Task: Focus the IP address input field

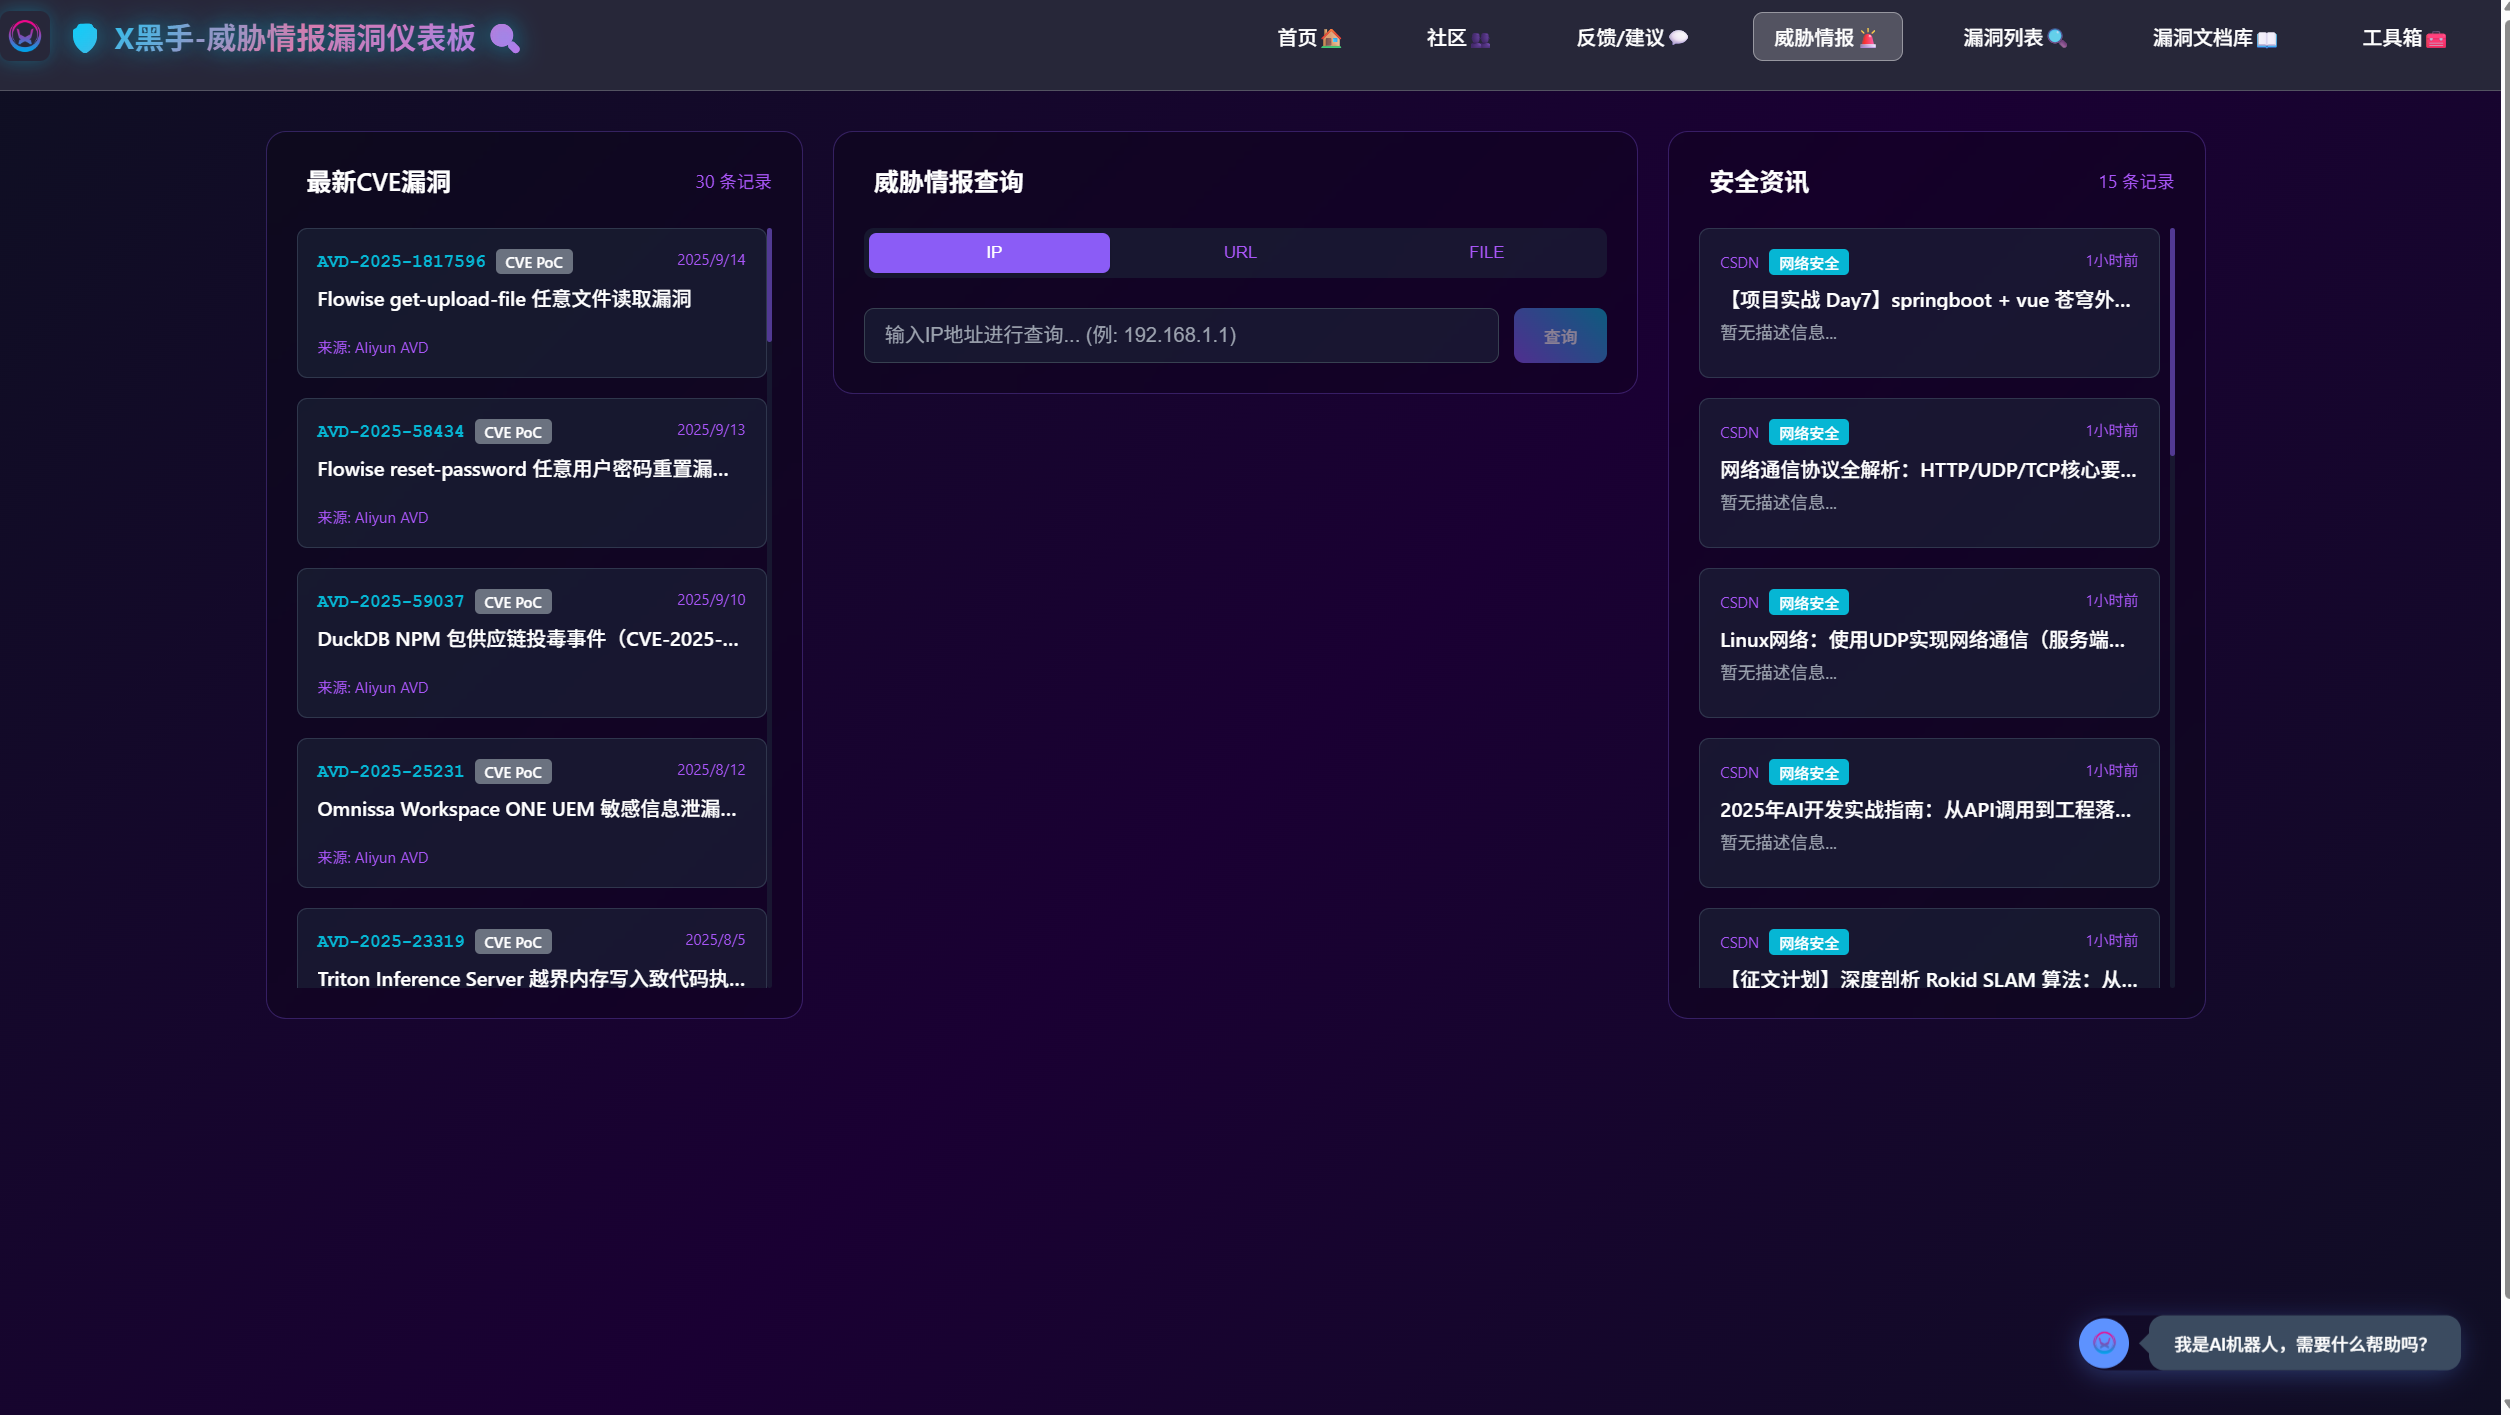Action: coord(1180,335)
